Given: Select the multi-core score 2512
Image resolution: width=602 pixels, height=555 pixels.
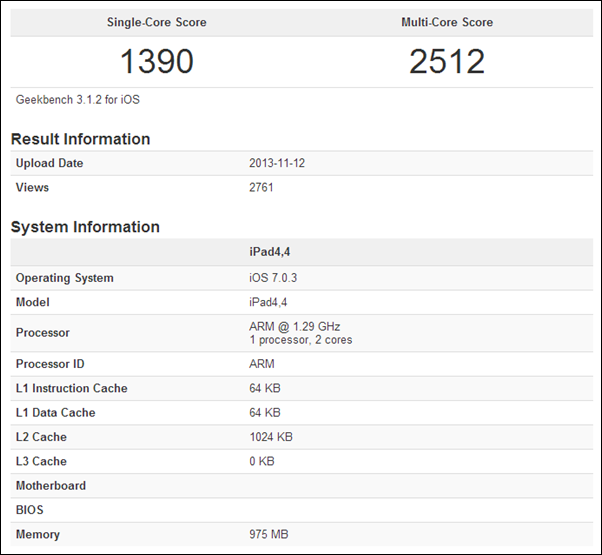Looking at the screenshot, I should tap(447, 61).
